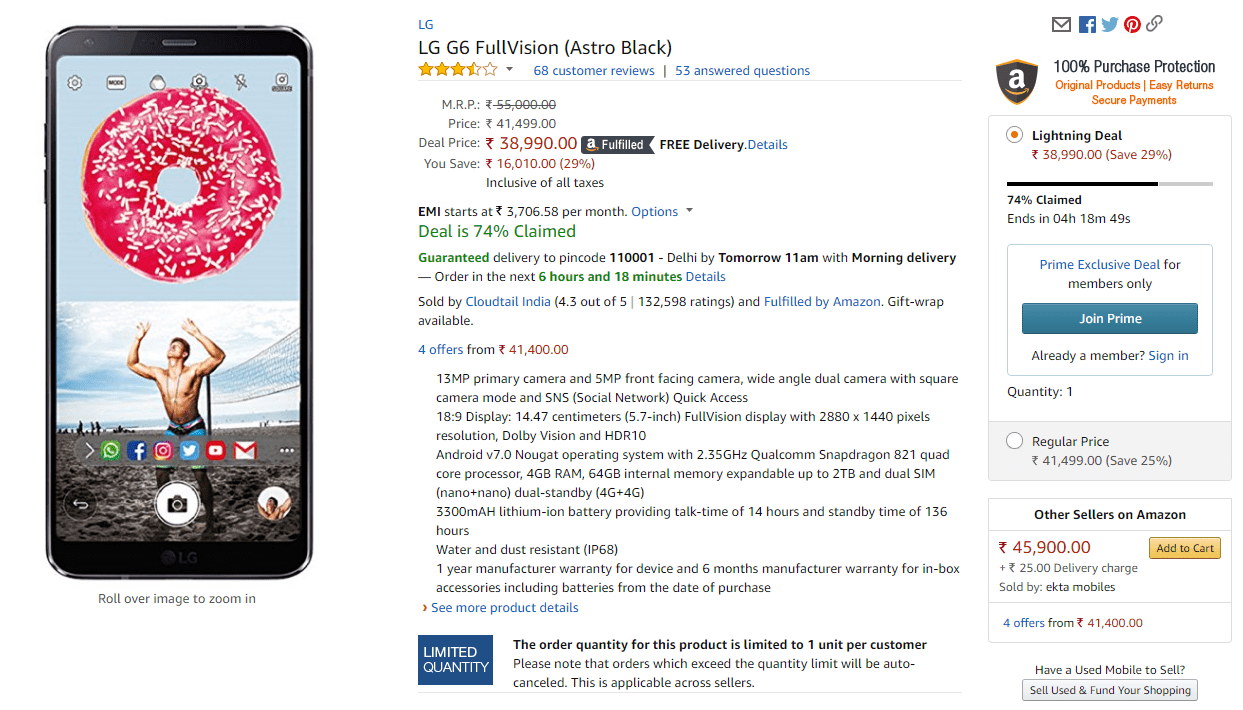Select the Regular Price radio option
This screenshot has height=710, width=1243.
1014,441
